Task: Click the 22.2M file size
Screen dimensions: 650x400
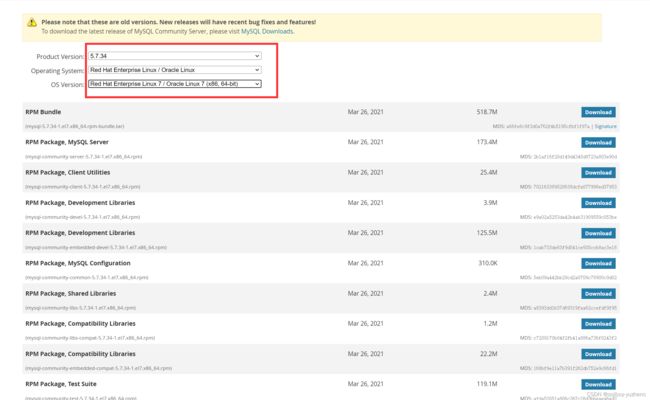Action: (489, 354)
